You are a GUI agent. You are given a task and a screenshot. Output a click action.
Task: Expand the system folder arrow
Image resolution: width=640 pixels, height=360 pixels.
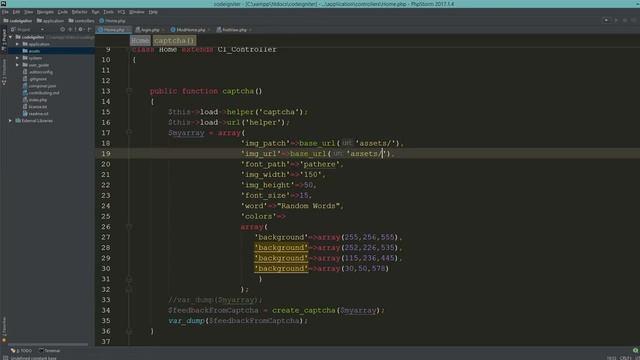tap(18, 58)
